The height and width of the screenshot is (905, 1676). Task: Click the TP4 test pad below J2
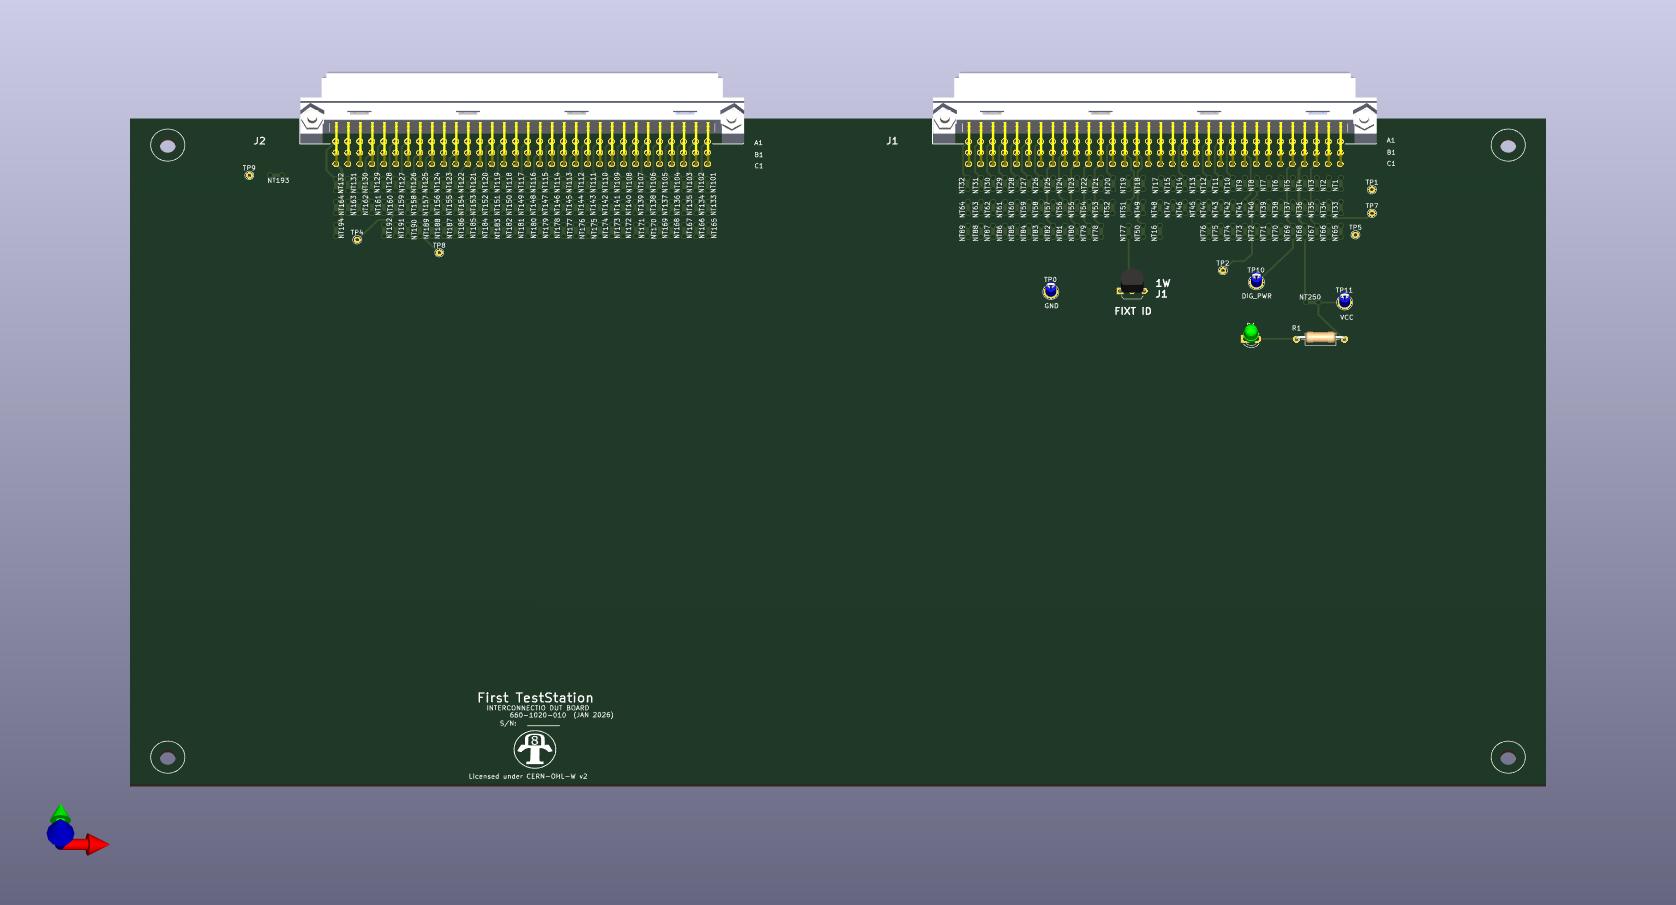[x=357, y=240]
